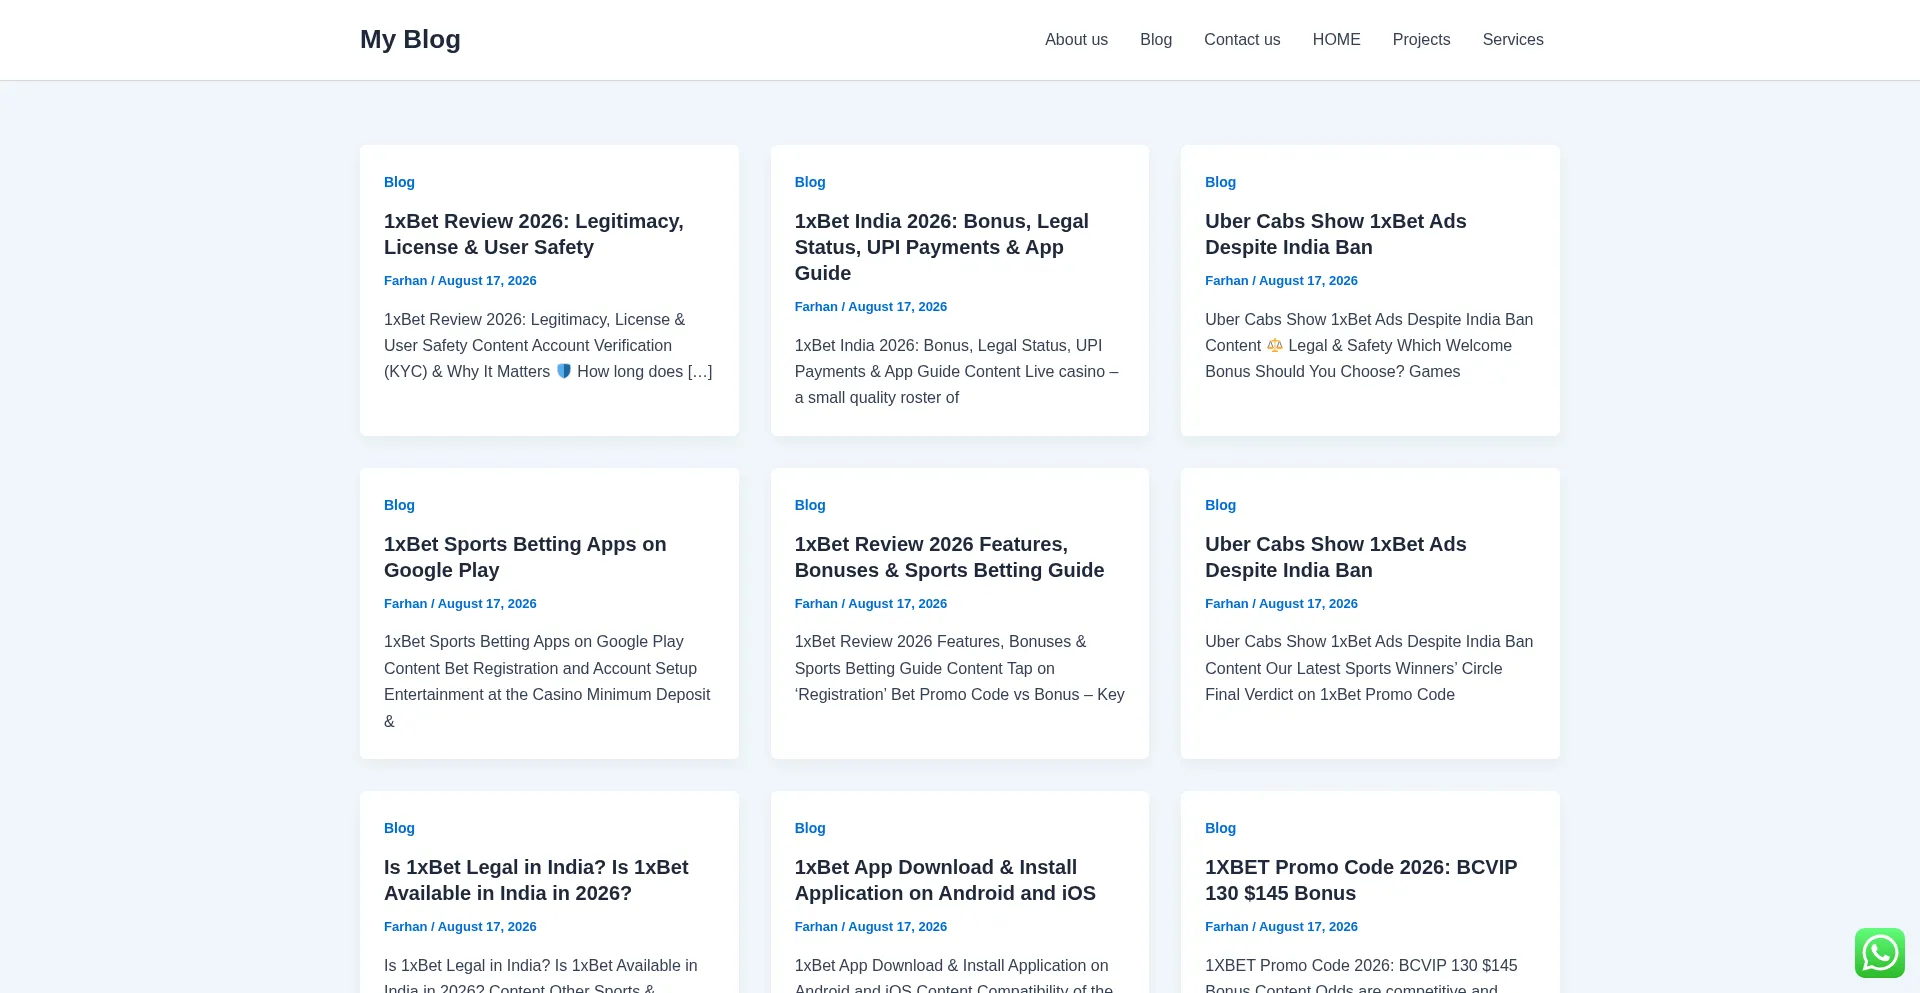Click the date under "Is 1xBet Legal in India?"
Screen dimensions: 1920x993
(x=487, y=927)
